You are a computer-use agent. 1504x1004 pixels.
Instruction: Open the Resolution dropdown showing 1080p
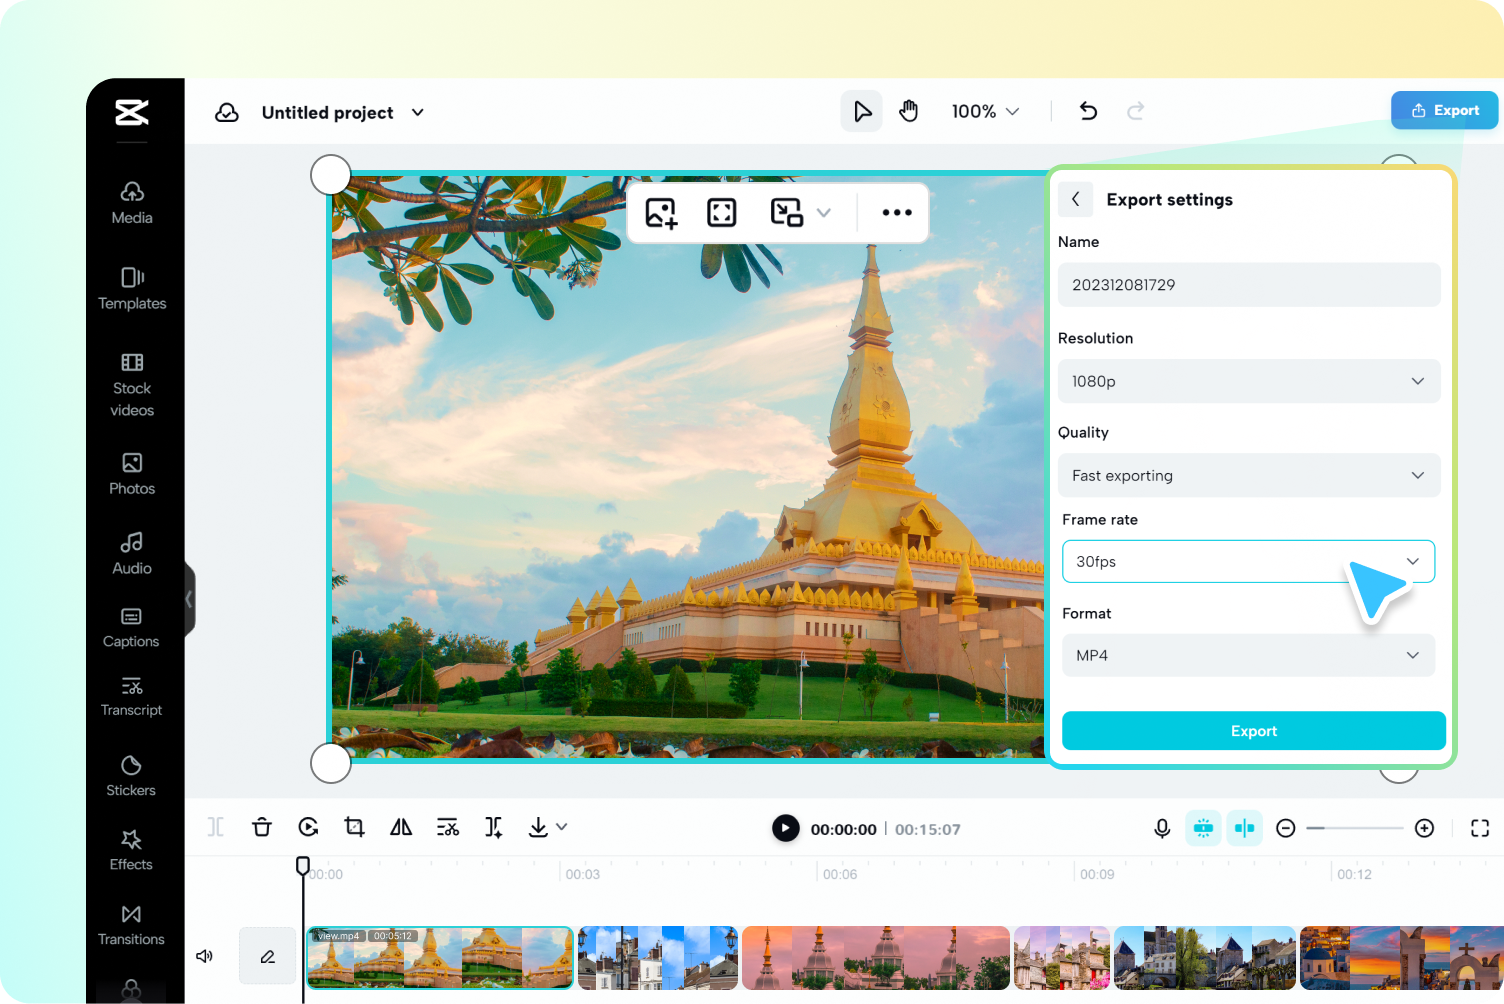1248,381
